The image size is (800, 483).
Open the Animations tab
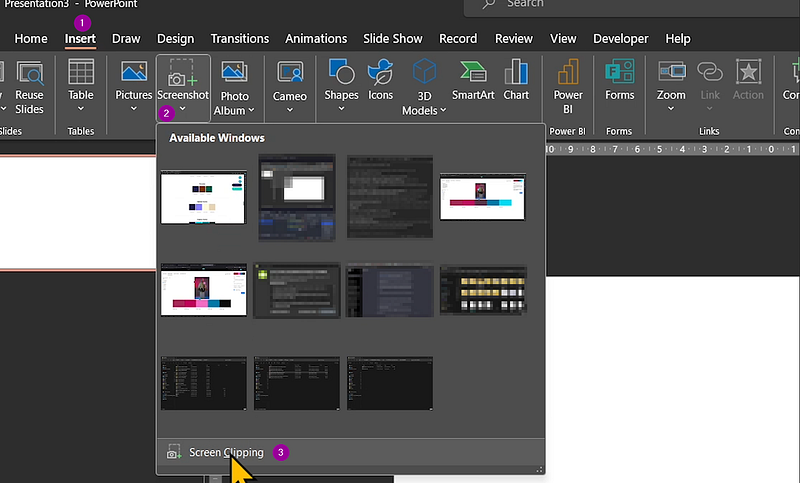pos(316,39)
